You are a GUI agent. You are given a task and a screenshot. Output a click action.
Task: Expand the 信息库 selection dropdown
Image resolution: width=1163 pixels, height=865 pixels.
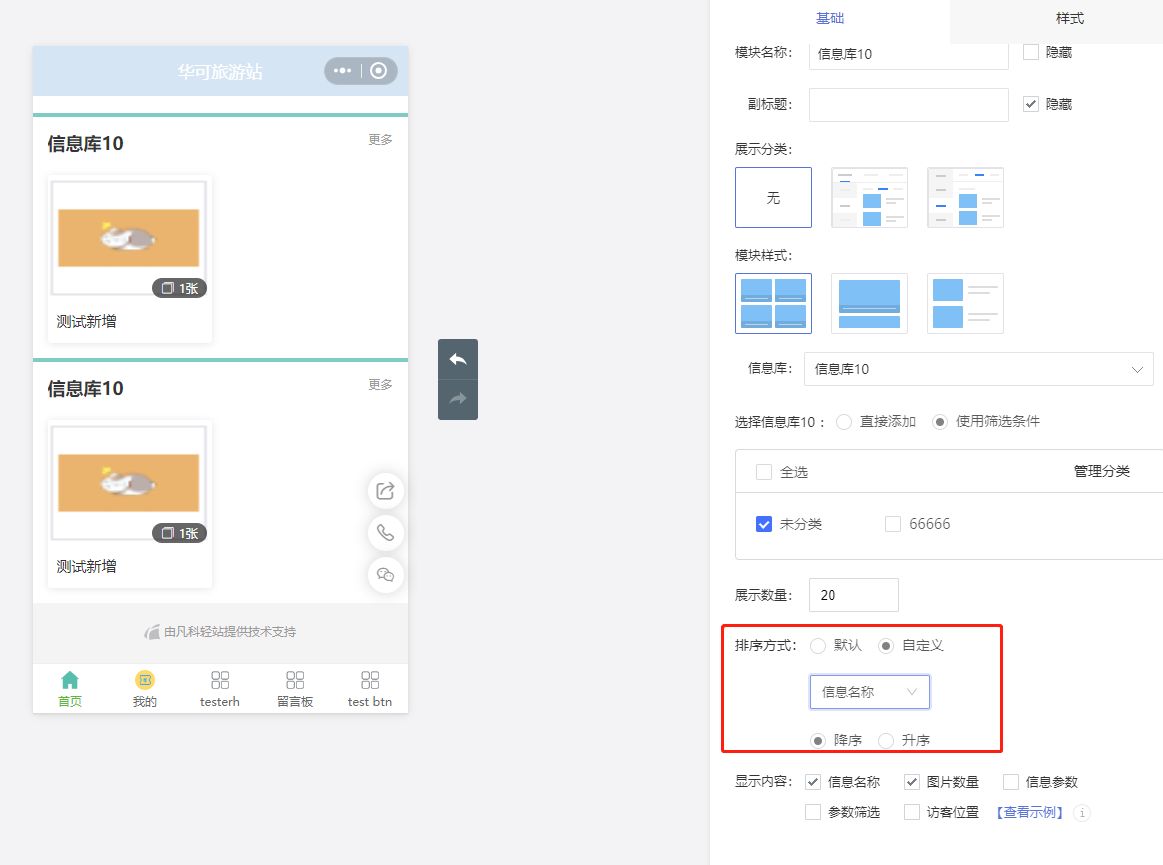978,369
